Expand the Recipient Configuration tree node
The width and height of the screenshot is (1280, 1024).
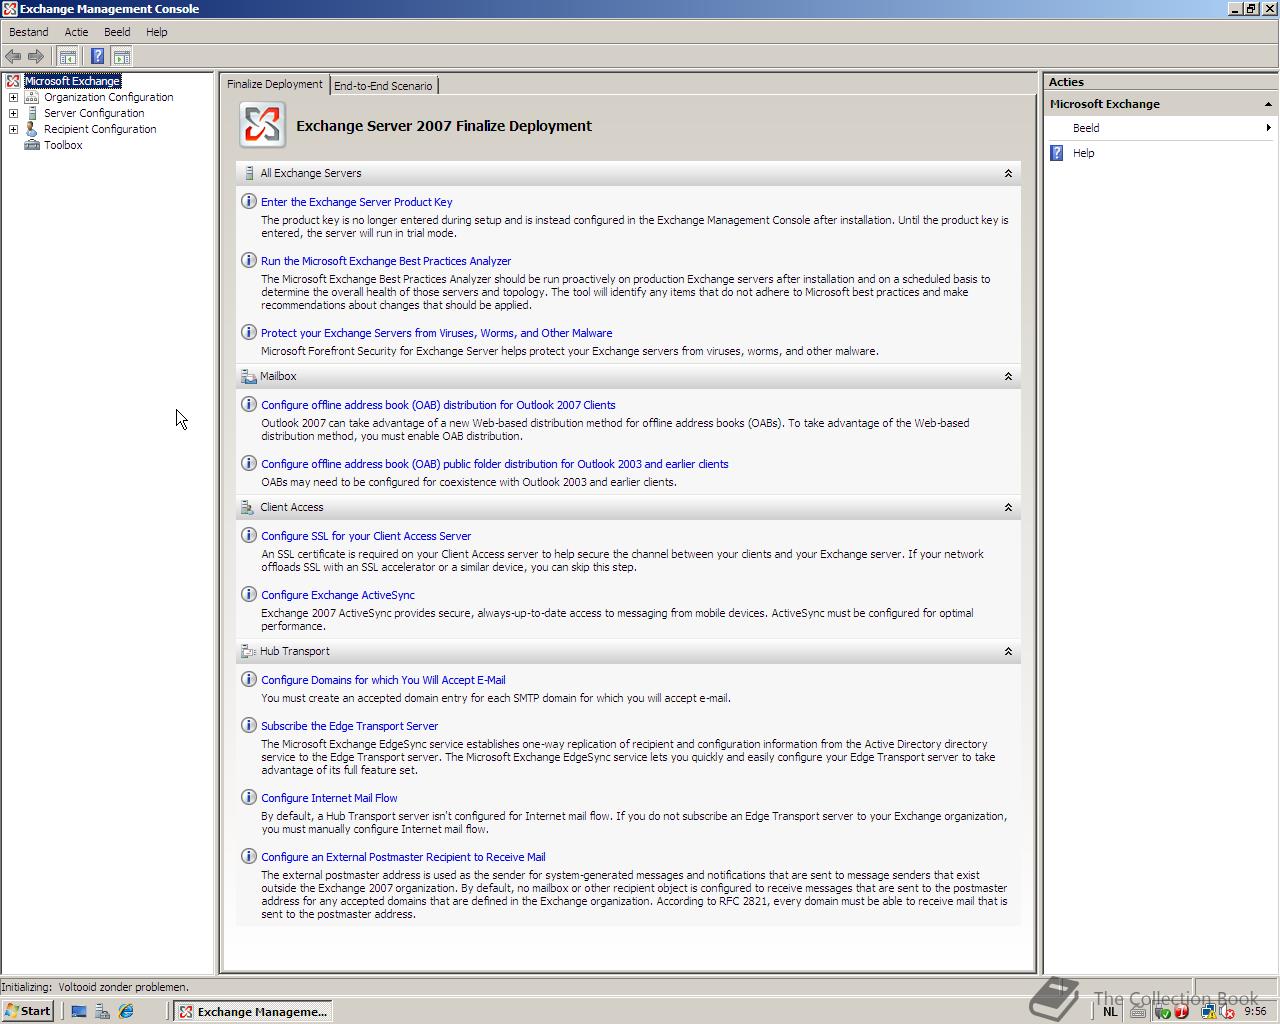pos(13,129)
